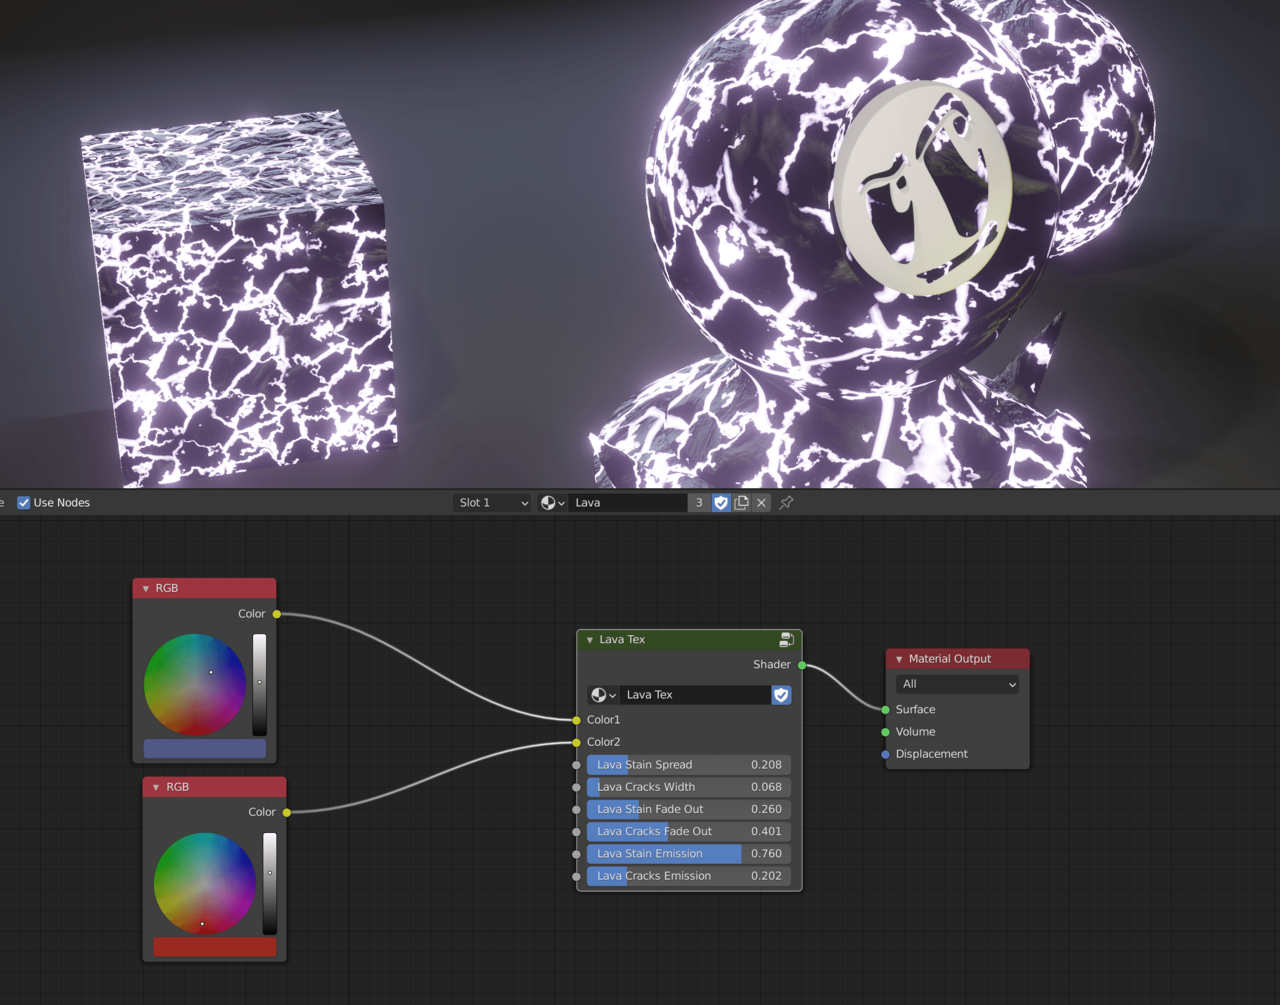Screen dimensions: 1280x1005
Task: Click node group edit icon on Lava Tex header
Action: coord(786,640)
